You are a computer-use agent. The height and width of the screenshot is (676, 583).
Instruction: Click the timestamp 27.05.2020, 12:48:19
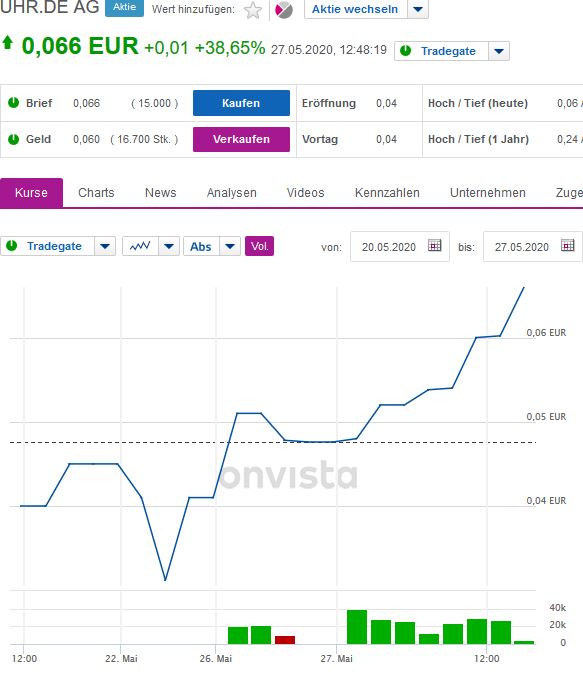click(x=329, y=50)
